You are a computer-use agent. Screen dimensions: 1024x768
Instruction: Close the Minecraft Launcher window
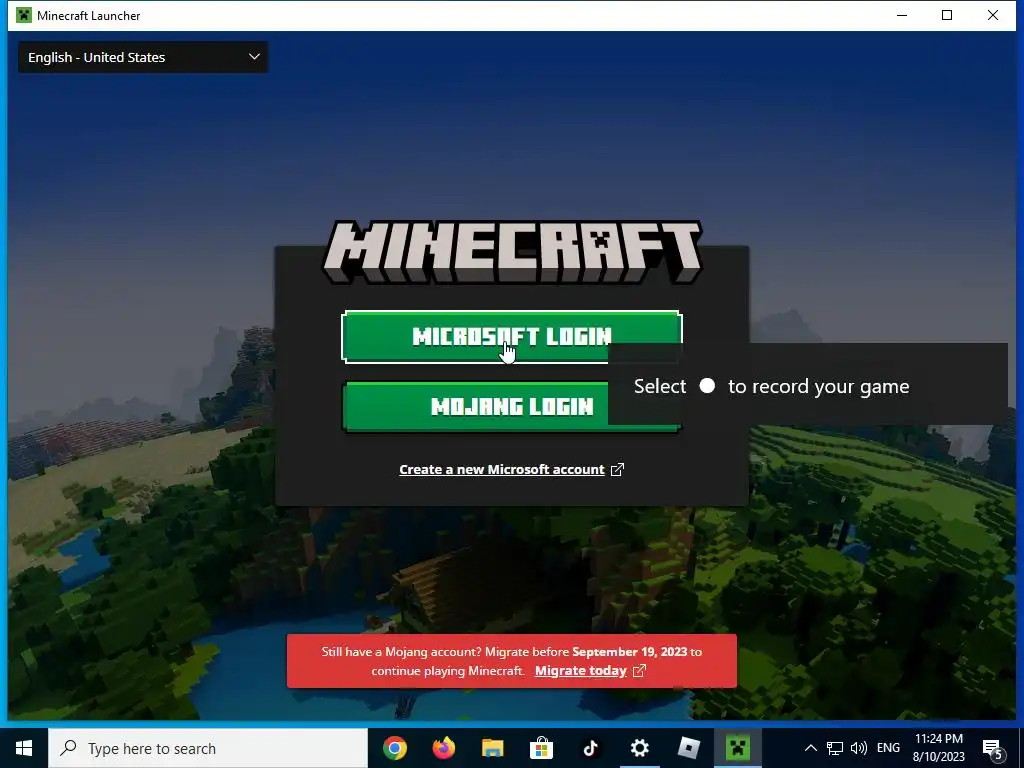tap(993, 15)
